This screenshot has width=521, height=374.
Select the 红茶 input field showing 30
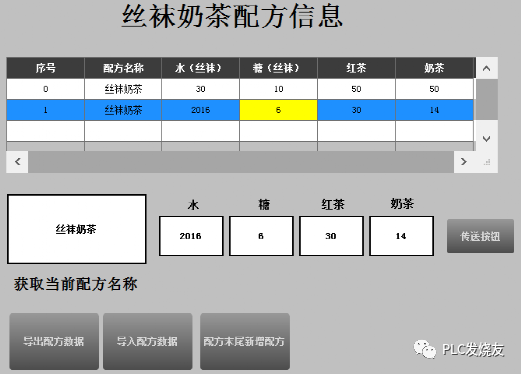[x=331, y=236]
